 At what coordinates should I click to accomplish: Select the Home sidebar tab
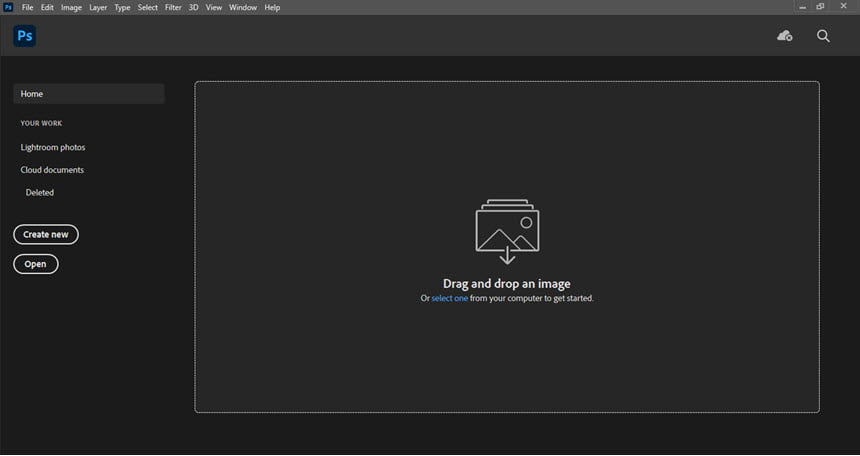[89, 94]
